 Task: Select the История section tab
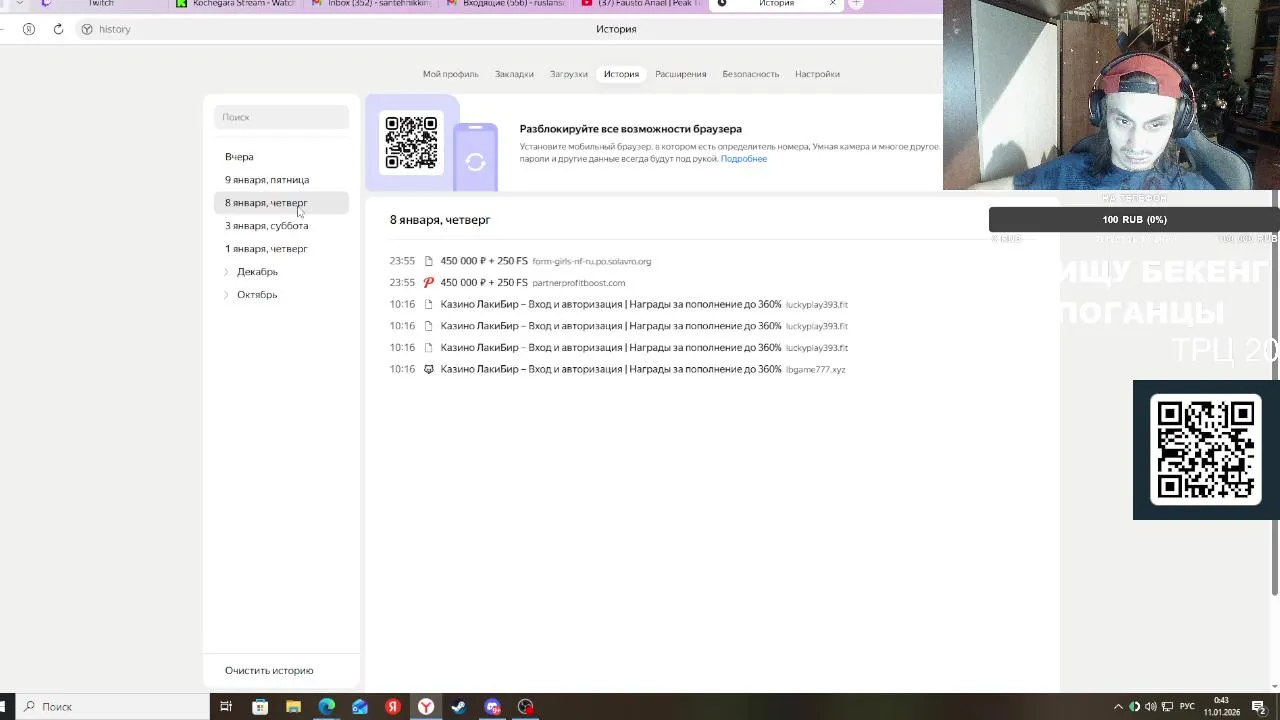(621, 74)
